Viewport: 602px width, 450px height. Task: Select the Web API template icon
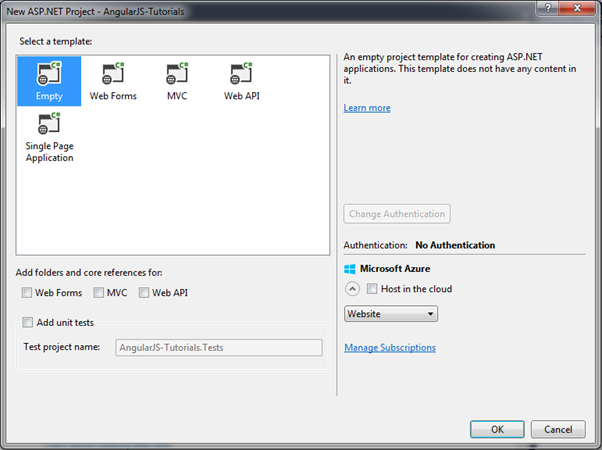point(241,75)
